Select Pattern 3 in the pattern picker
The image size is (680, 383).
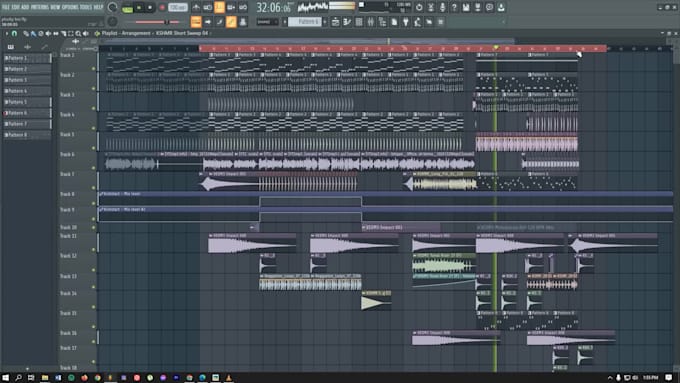[x=27, y=80]
